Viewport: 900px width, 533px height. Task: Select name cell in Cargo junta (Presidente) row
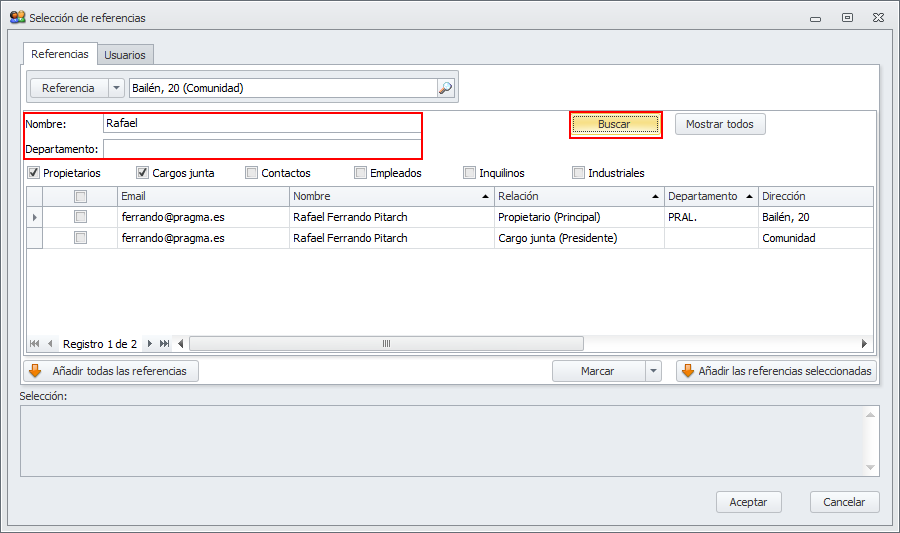(391, 238)
